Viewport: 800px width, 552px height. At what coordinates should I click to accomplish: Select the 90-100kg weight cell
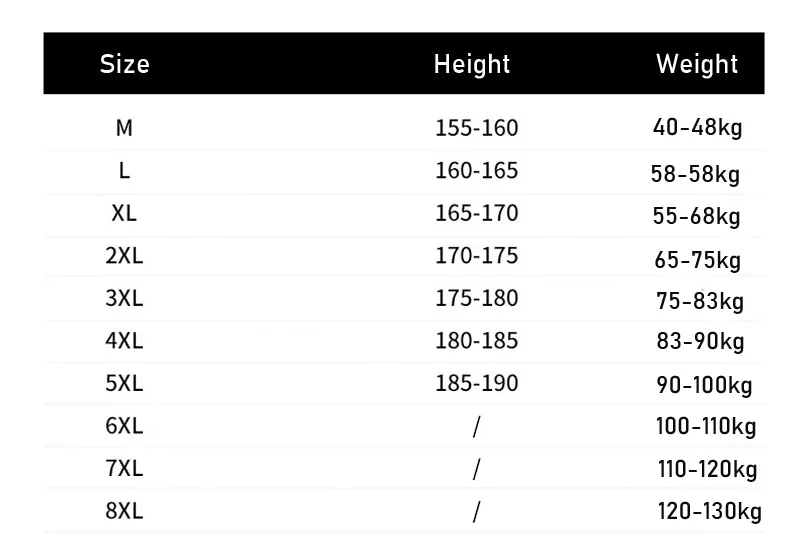pos(704,386)
